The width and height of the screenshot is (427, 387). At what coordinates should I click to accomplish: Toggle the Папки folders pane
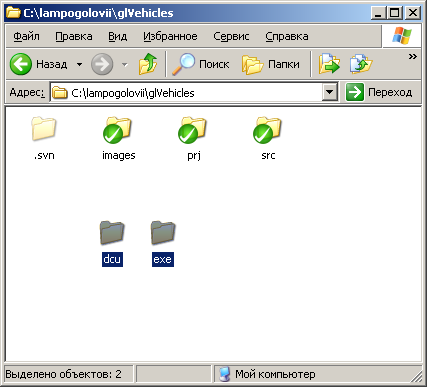point(271,64)
